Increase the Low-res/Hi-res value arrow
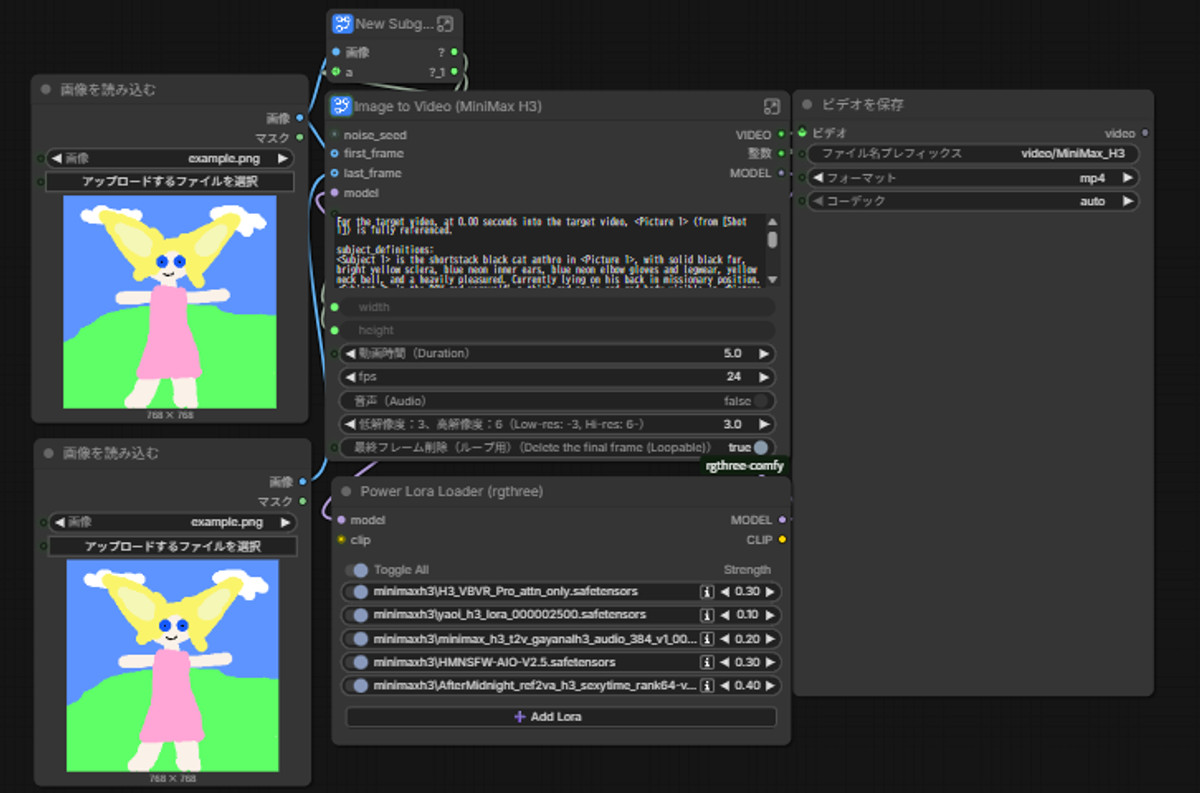The image size is (1200, 793). 764,425
